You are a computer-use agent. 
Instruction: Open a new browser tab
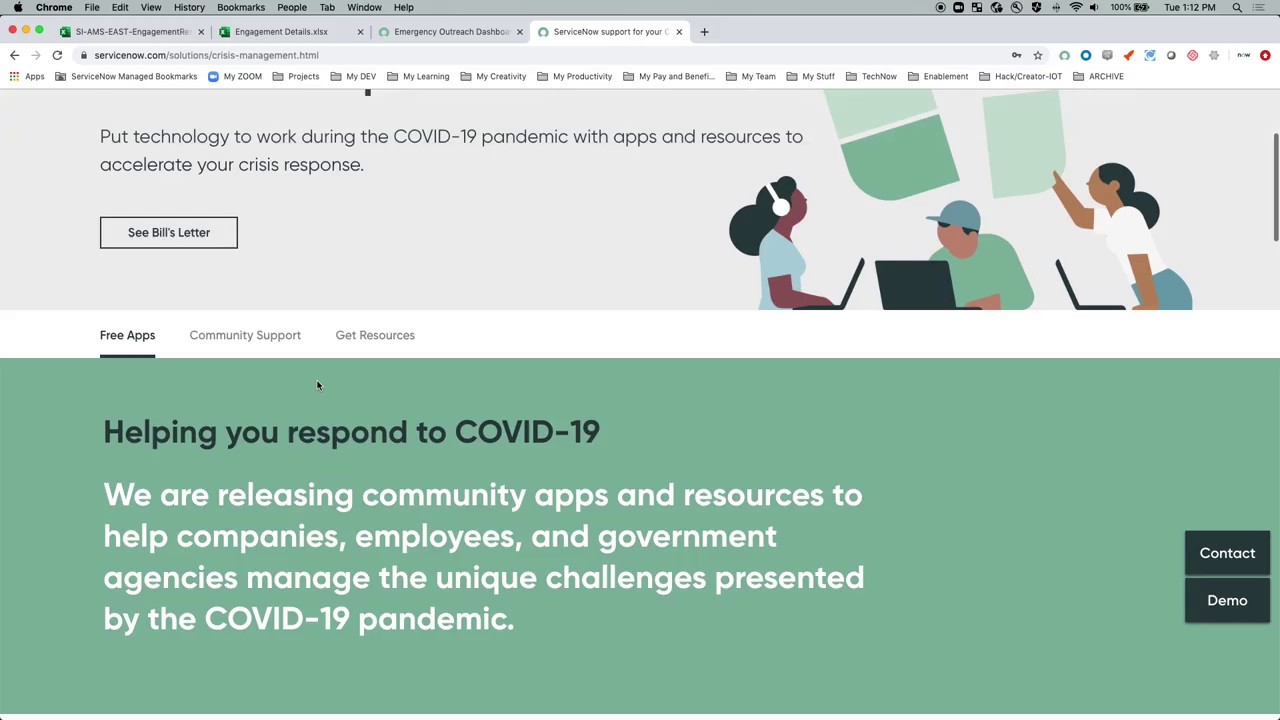pos(704,32)
